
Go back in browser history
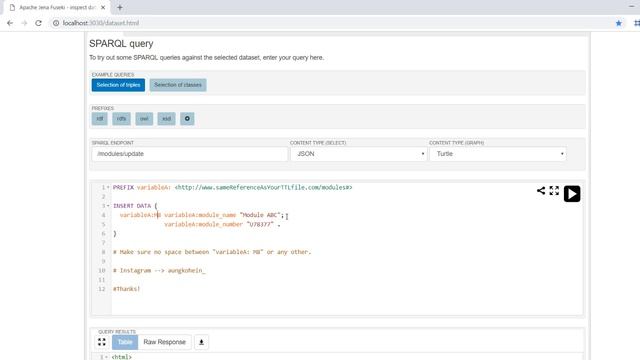(10, 23)
